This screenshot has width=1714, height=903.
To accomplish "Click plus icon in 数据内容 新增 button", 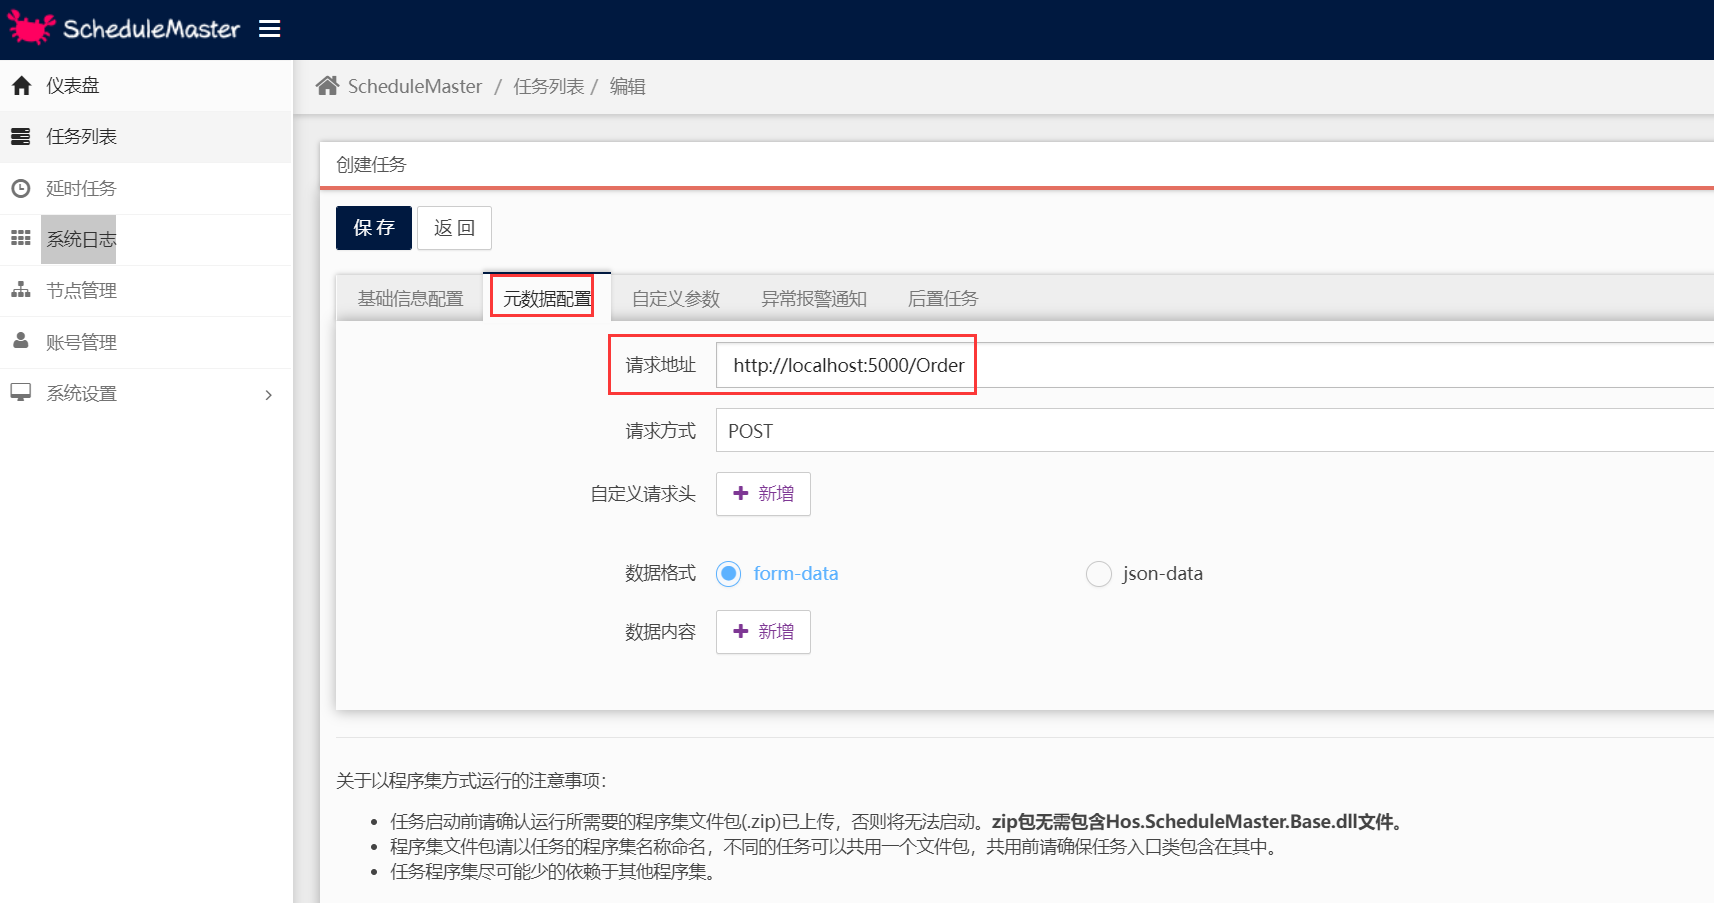I will [741, 631].
